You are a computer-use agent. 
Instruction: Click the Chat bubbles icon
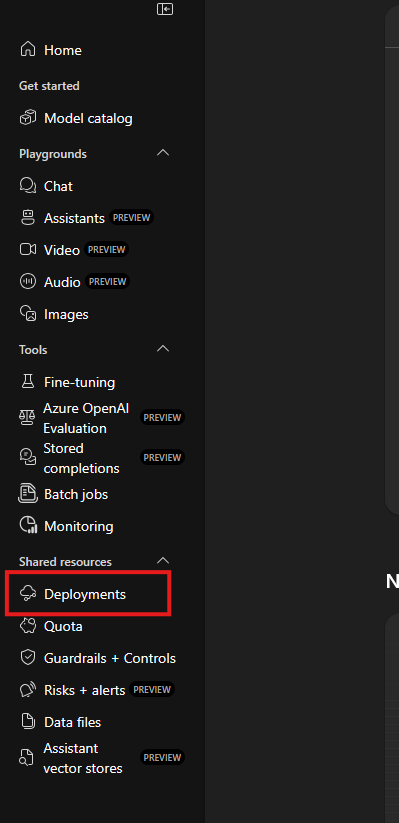pos(28,186)
